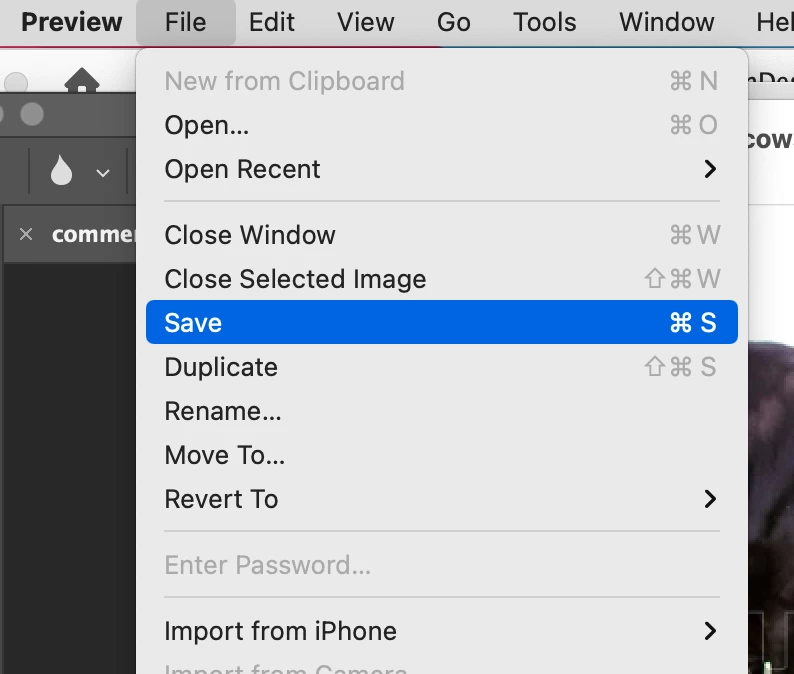Screen dimensions: 794x674
Task: Open the Edit menu
Action: pos(271,22)
